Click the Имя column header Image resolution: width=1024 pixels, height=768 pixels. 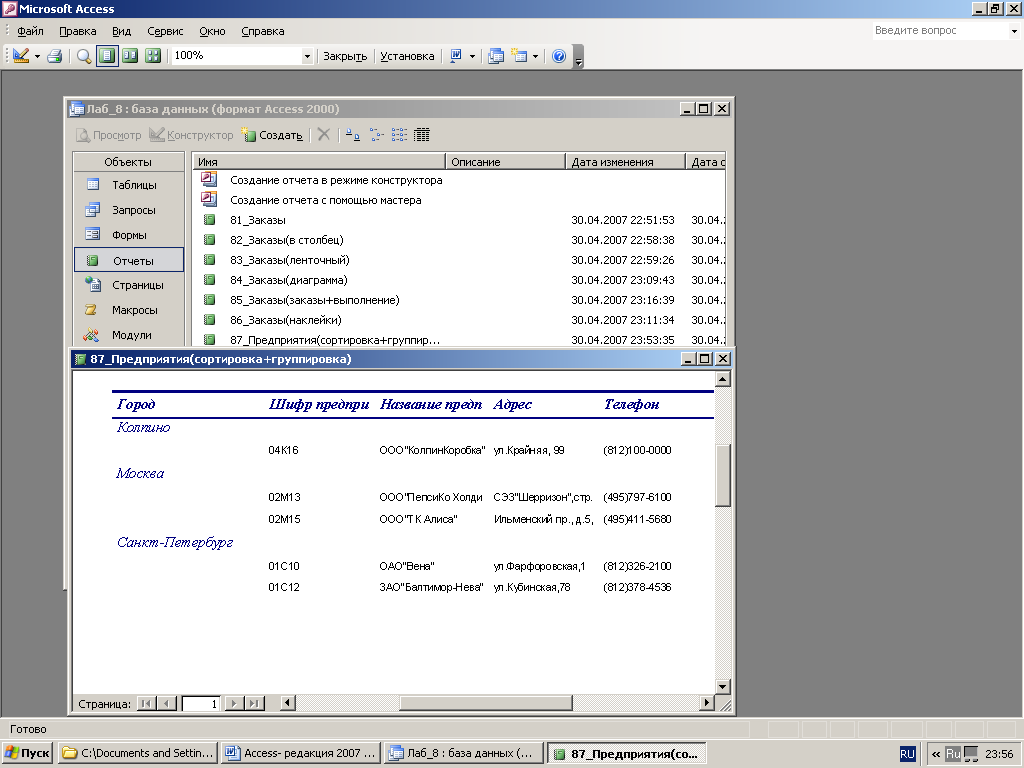[319, 162]
